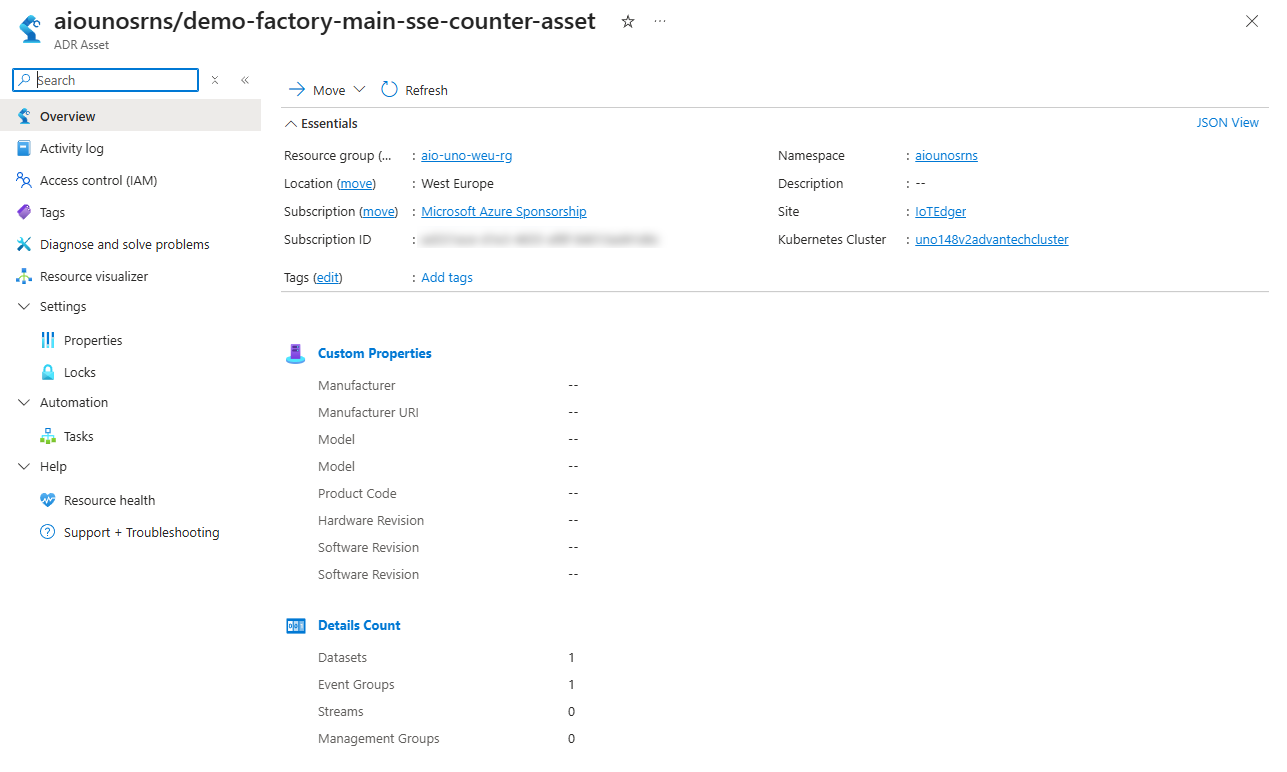Open Diagnose and solve problems
The height and width of the screenshot is (772, 1287).
(124, 244)
